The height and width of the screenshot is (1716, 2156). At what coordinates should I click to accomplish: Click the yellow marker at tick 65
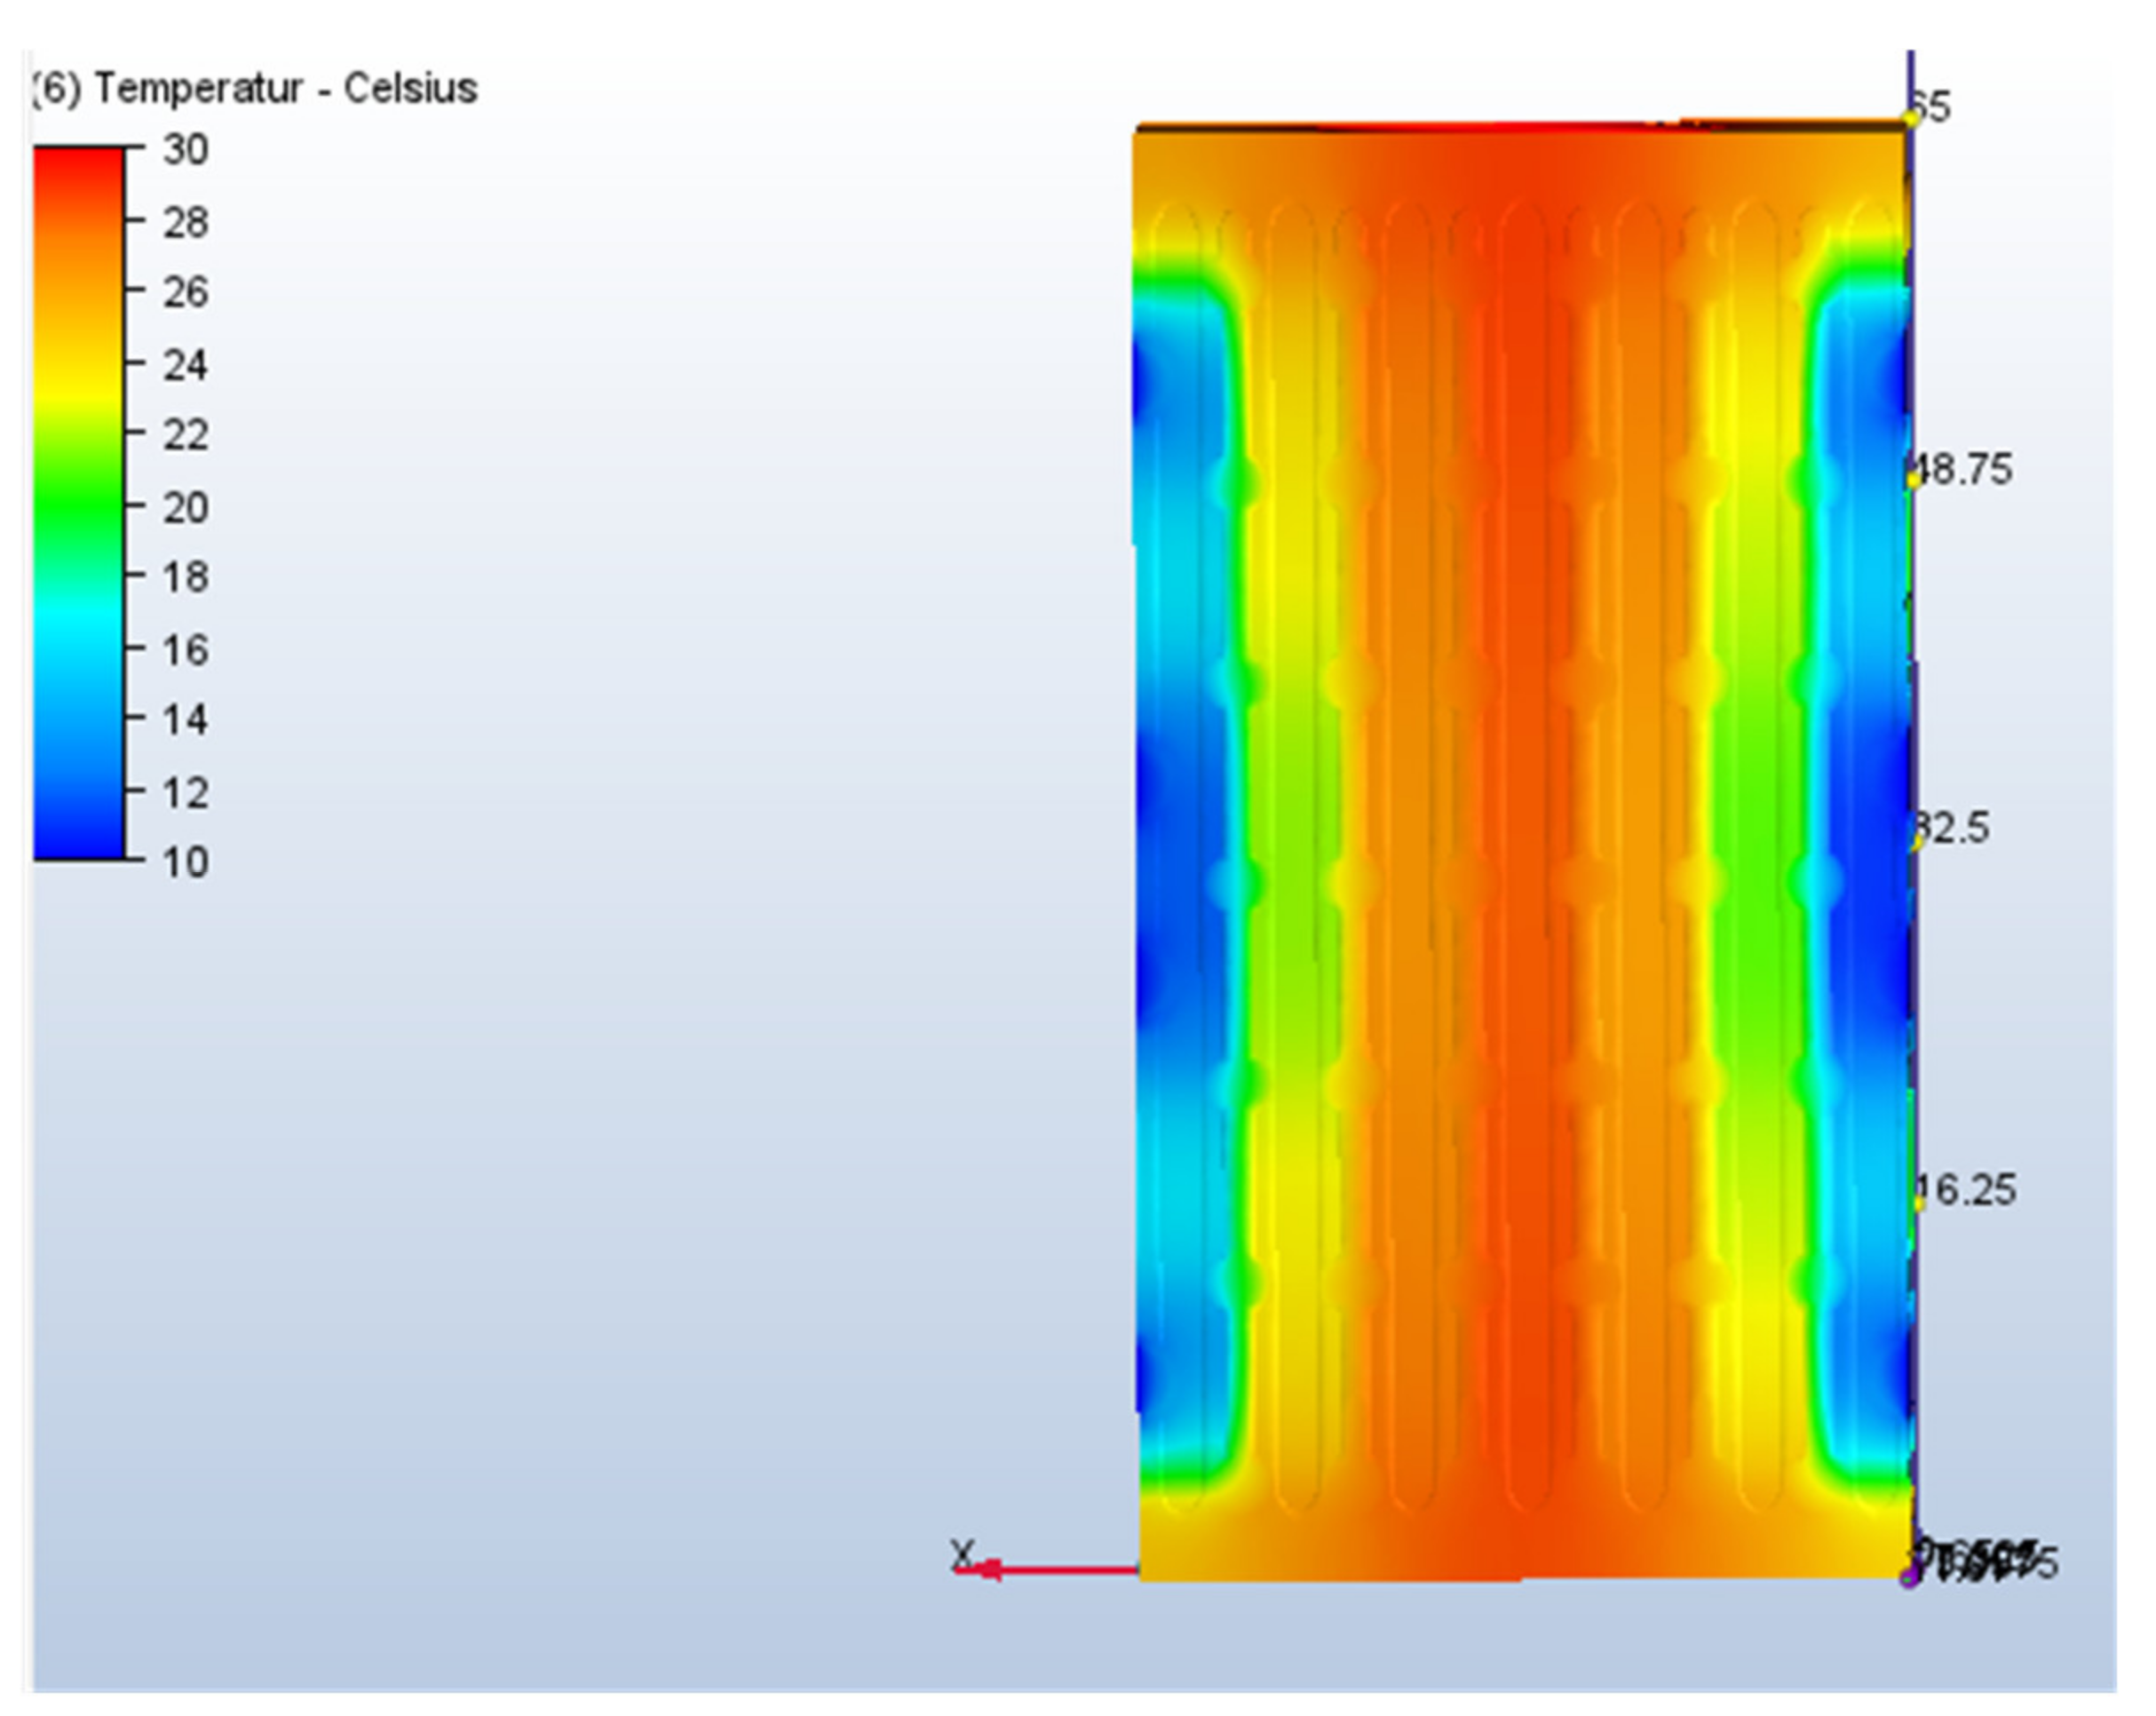point(1911,120)
